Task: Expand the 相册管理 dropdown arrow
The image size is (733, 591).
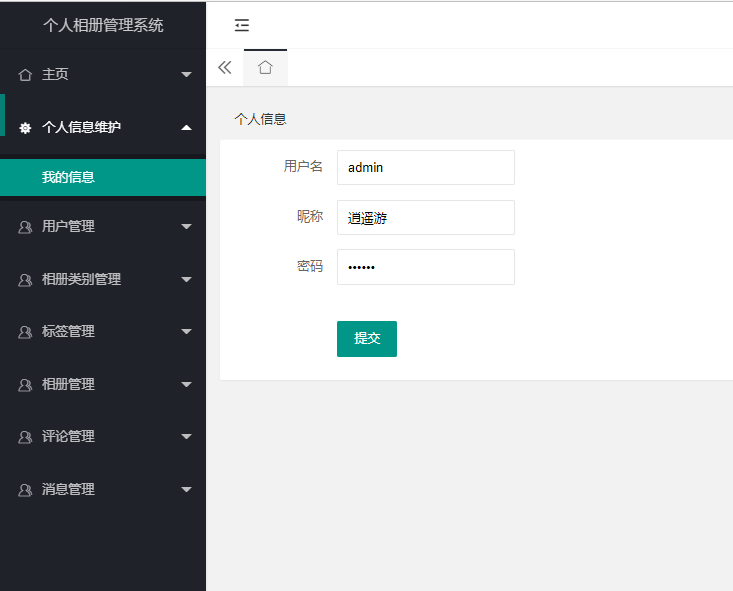Action: (x=187, y=384)
